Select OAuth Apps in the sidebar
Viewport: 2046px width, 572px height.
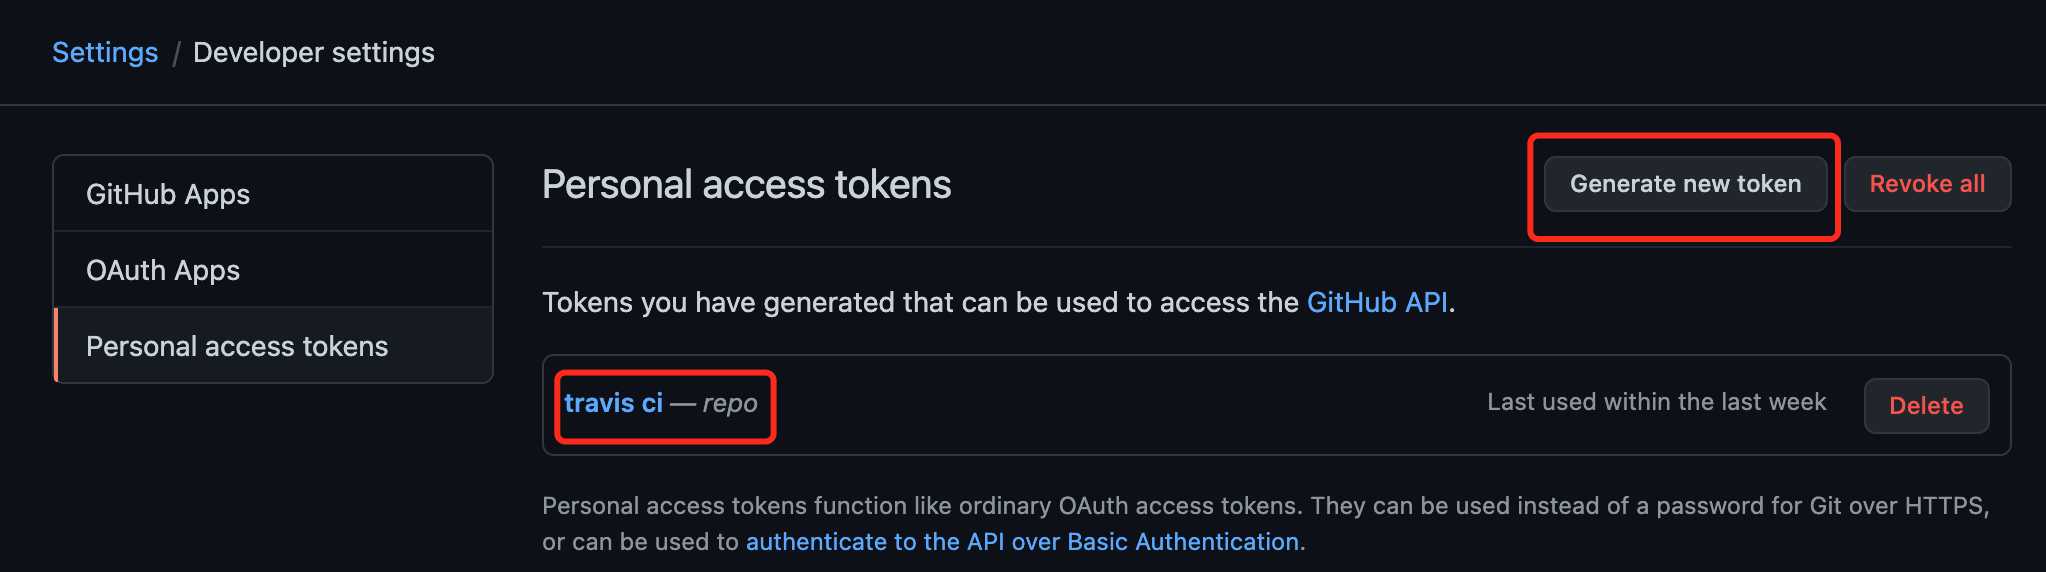(x=163, y=270)
